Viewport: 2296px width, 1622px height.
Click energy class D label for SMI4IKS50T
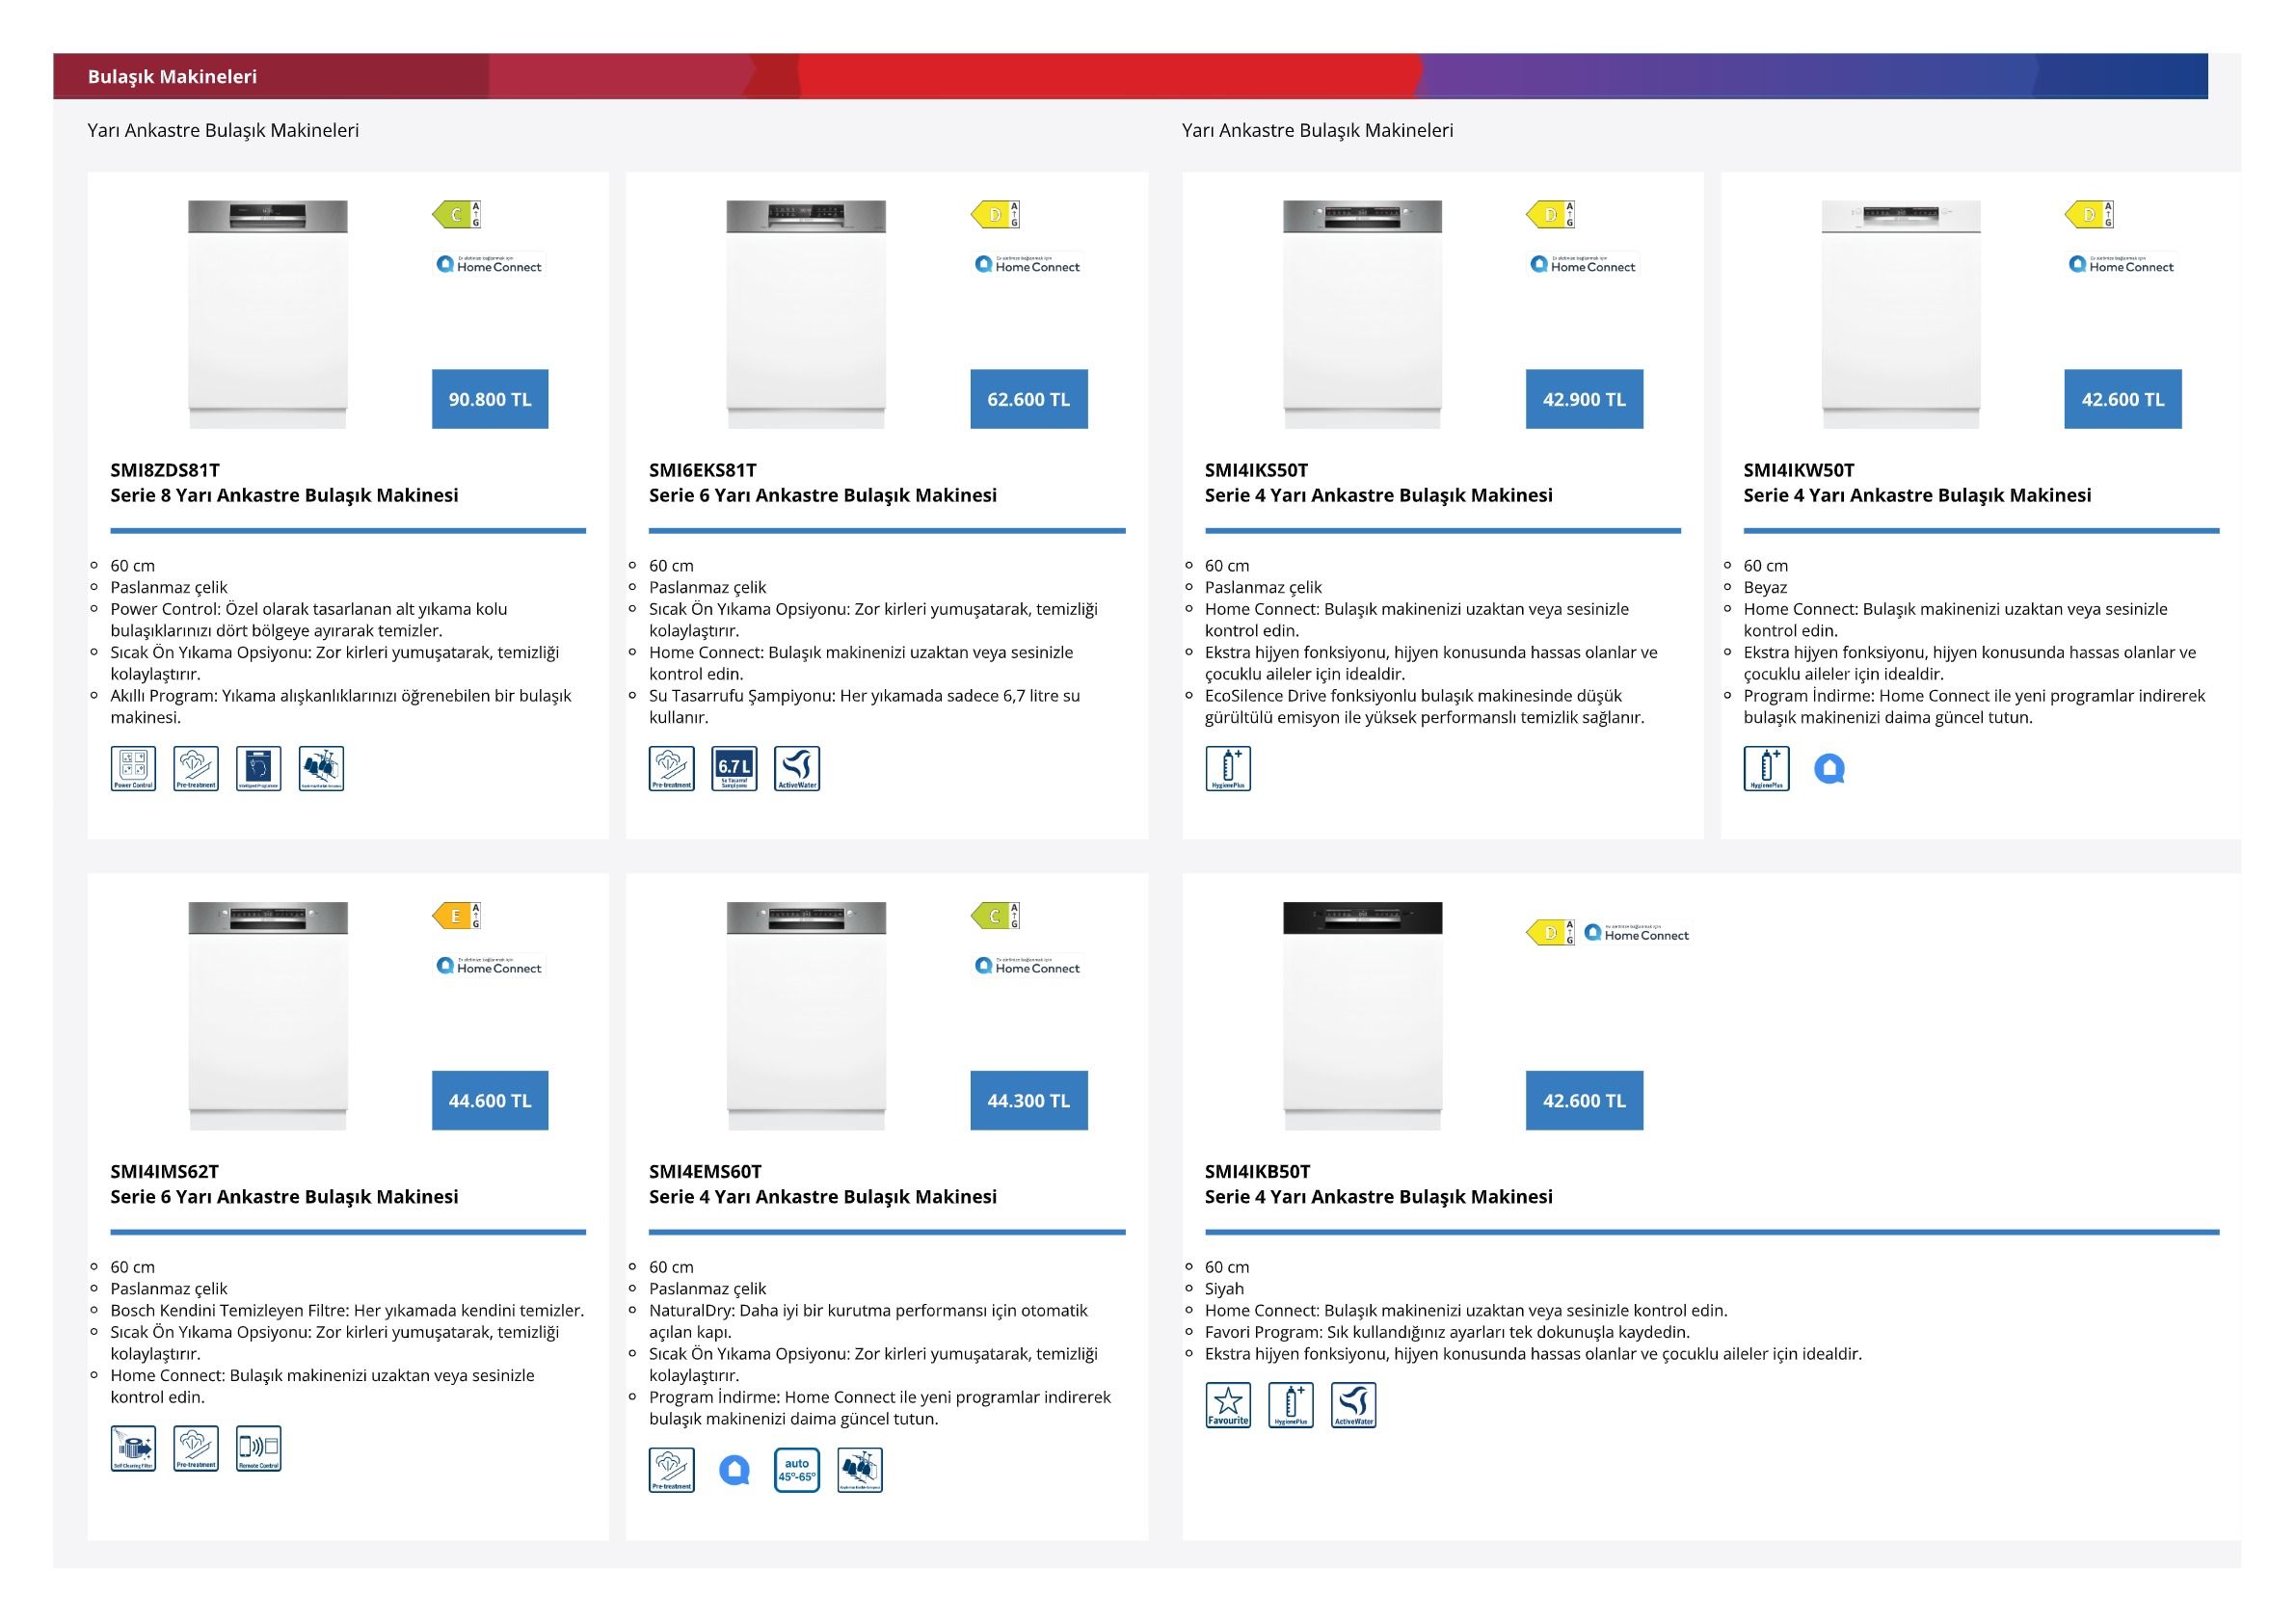click(1551, 215)
